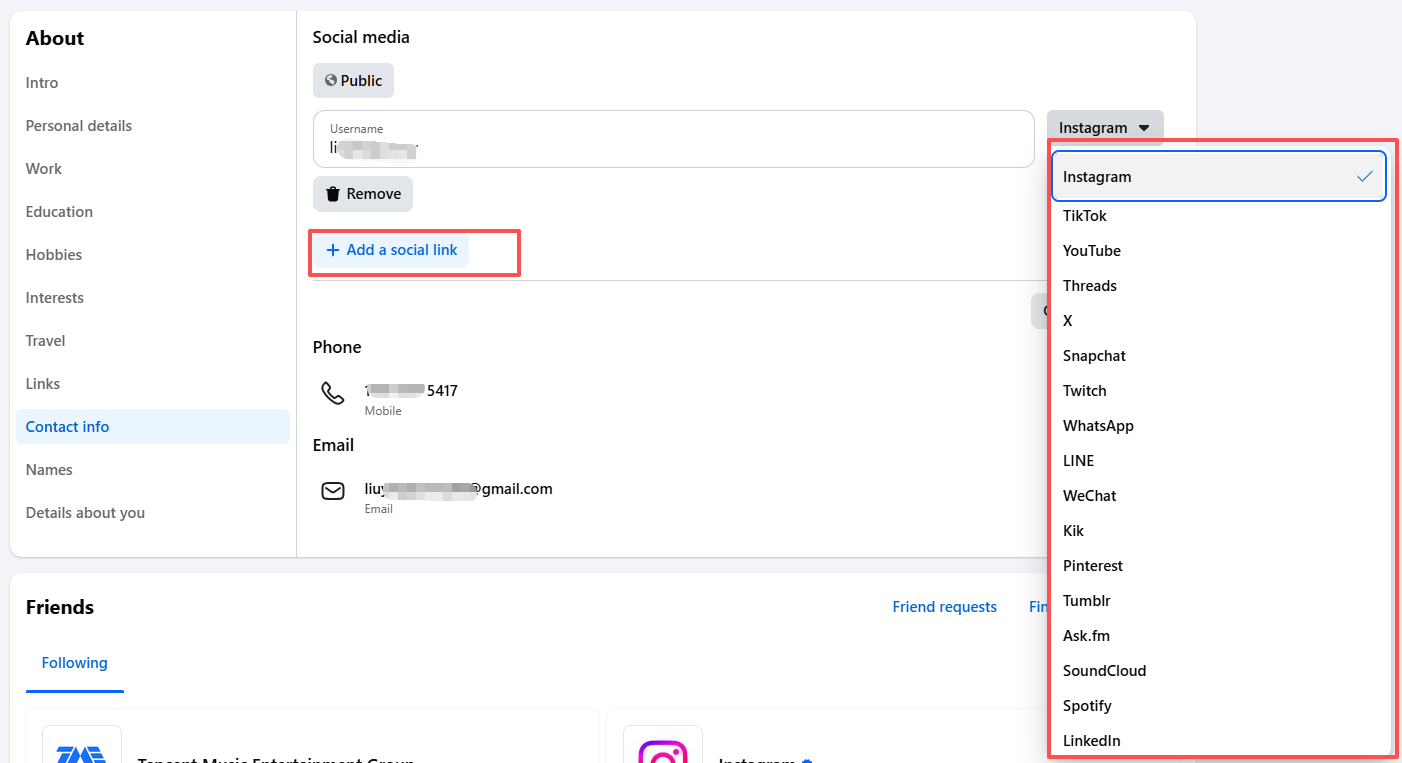
Task: Click the Tencent Music Entertainment logo thumbnail
Action: pyautogui.click(x=82, y=745)
